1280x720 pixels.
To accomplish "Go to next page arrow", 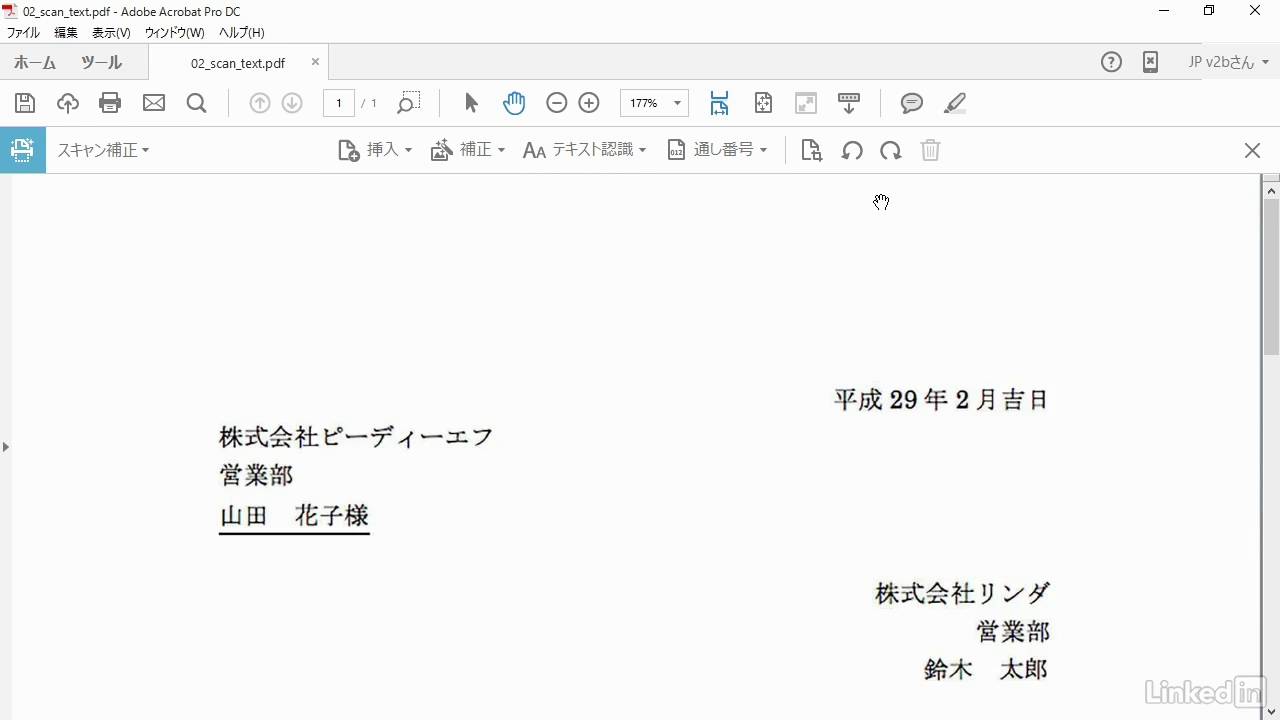I will click(x=292, y=103).
